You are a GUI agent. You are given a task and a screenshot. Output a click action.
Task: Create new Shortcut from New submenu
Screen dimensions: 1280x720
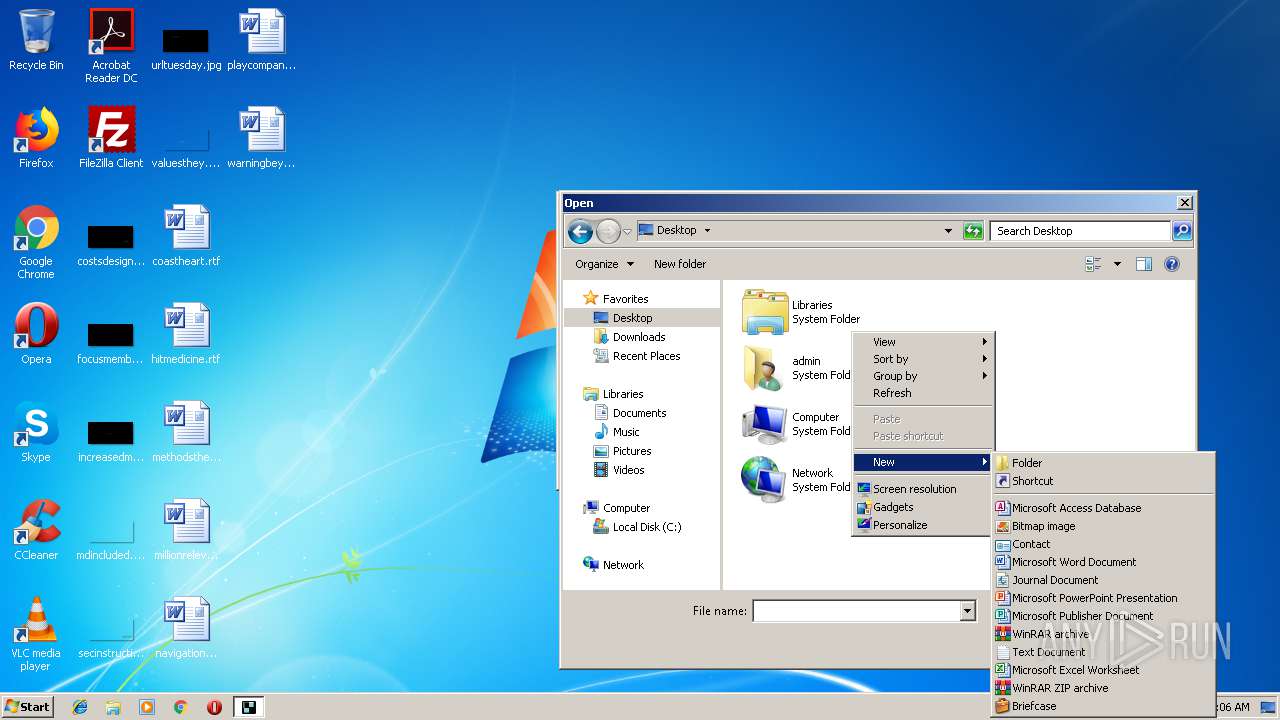1103,481
